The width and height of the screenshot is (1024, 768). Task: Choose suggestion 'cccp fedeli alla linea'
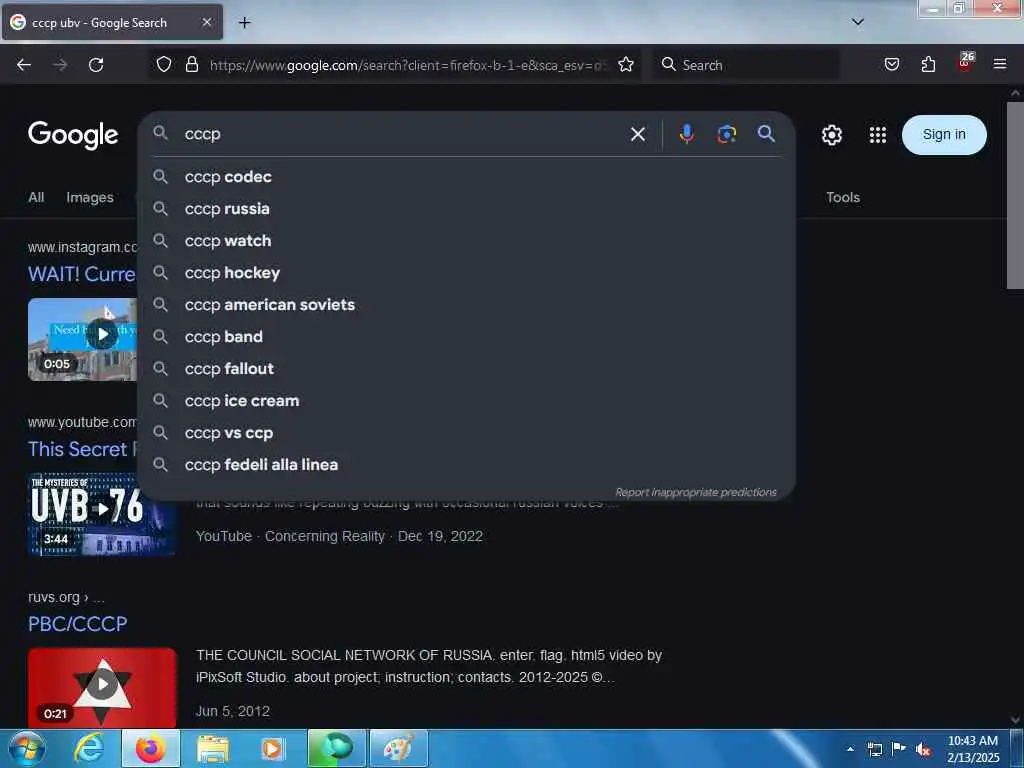click(x=466, y=464)
